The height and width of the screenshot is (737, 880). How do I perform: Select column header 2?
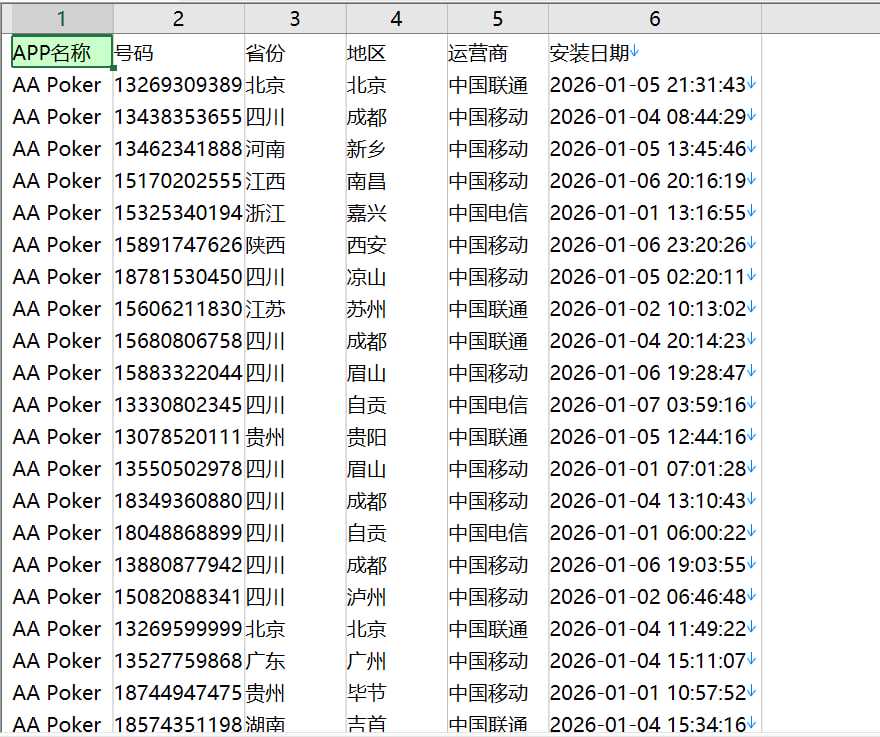click(x=178, y=19)
